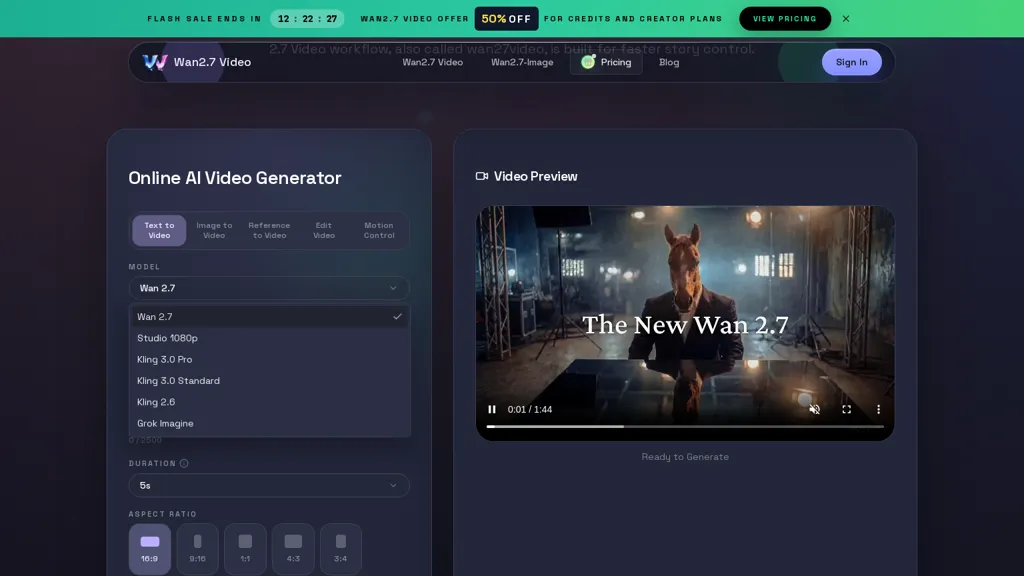Enter fullscreen on the video preview

point(846,409)
